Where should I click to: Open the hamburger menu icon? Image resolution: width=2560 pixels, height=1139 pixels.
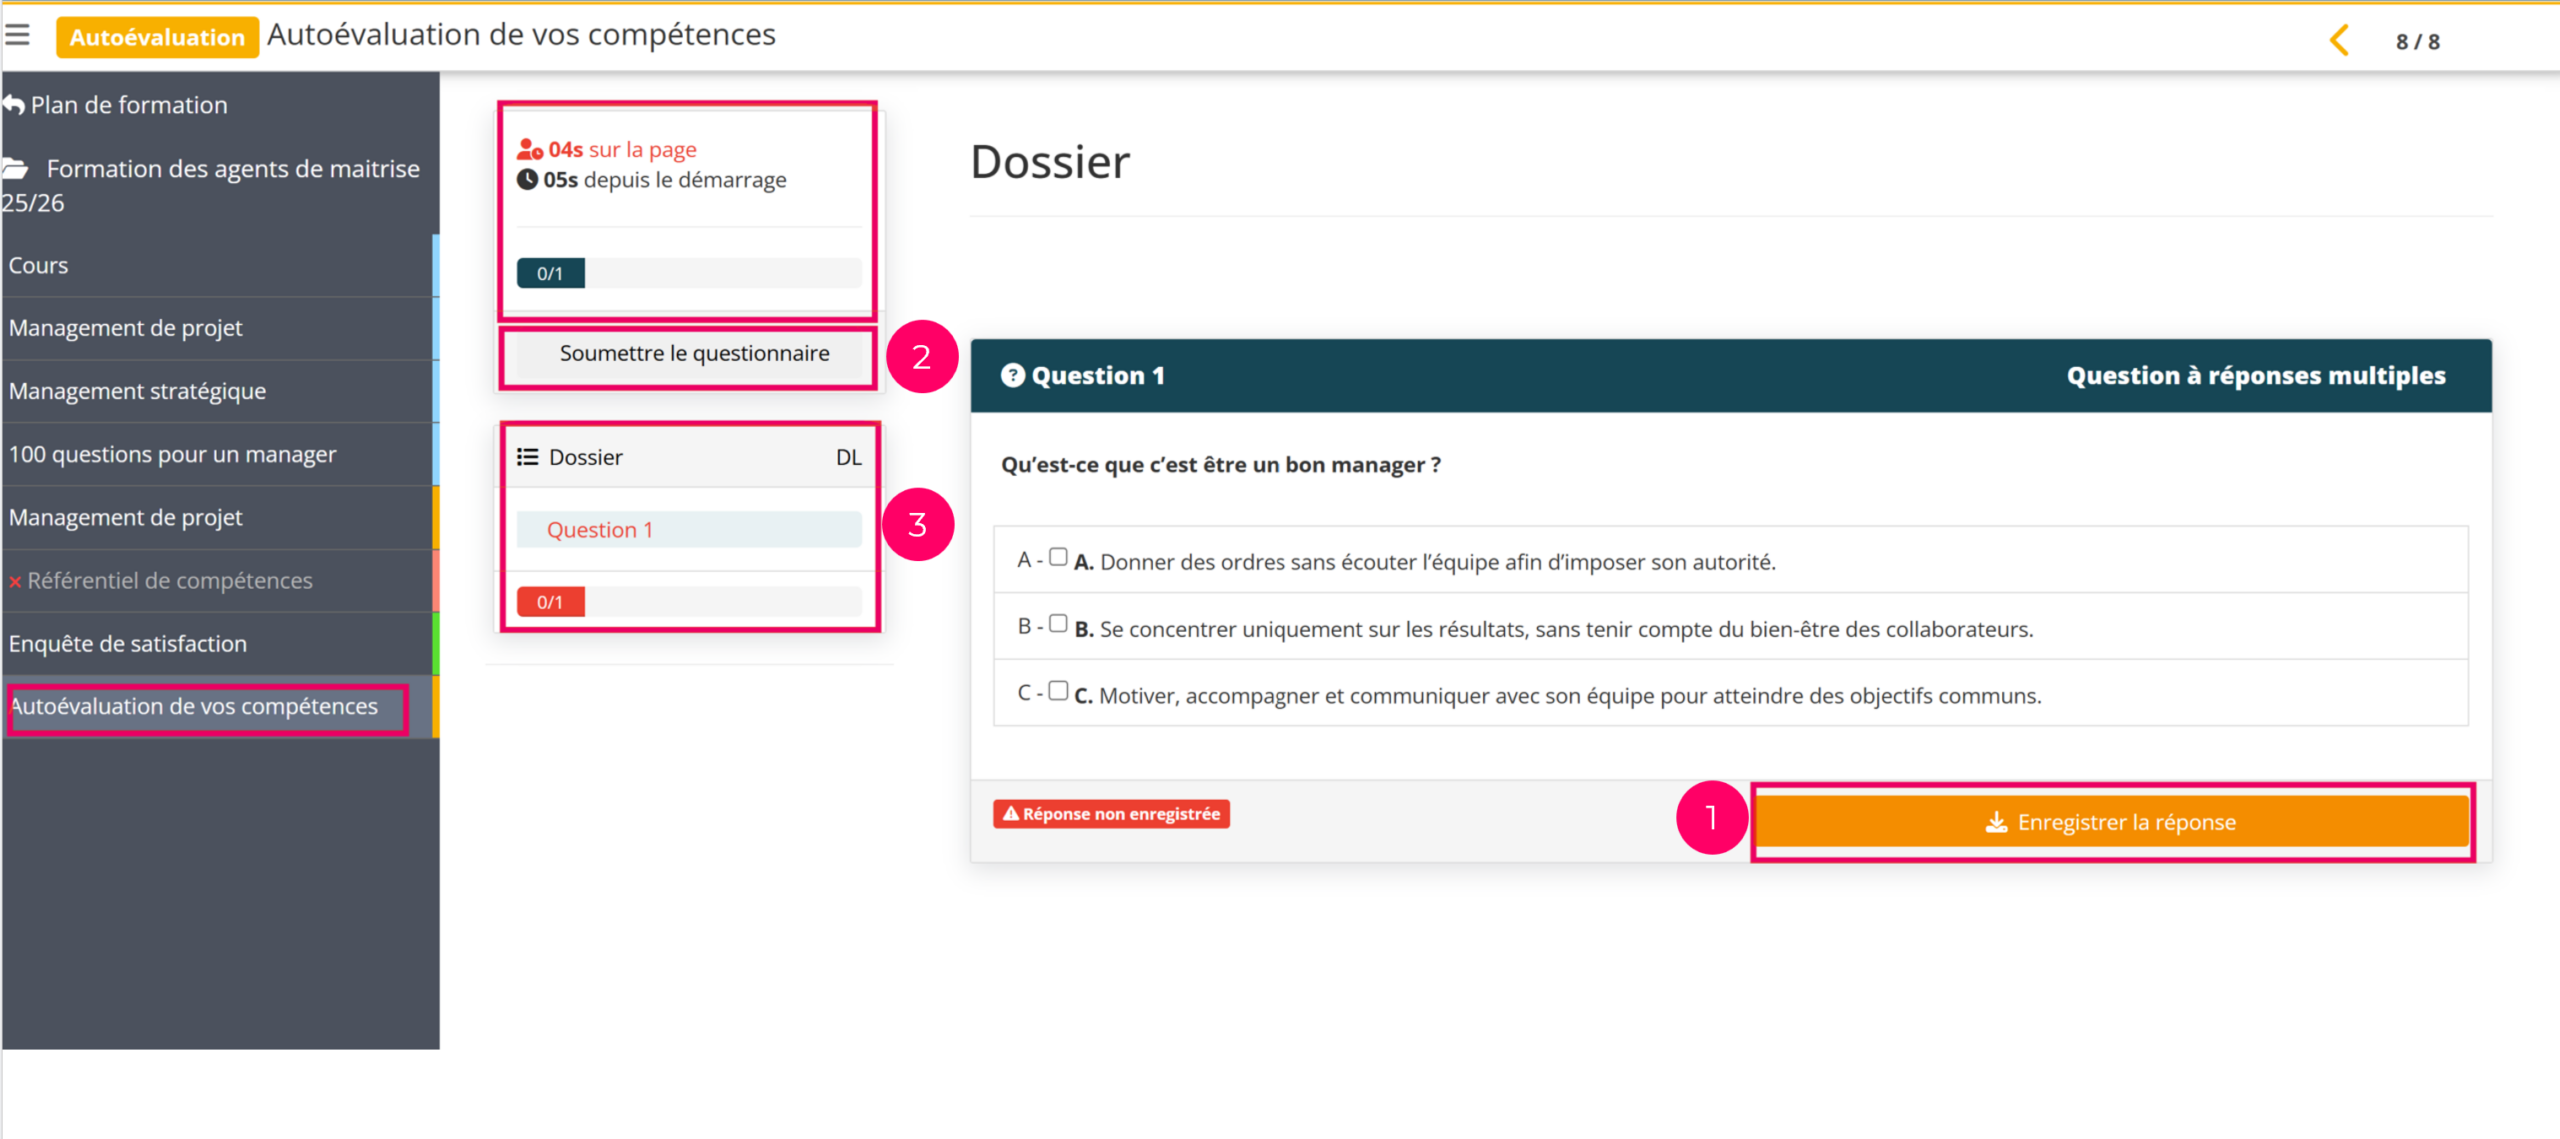coord(17,35)
